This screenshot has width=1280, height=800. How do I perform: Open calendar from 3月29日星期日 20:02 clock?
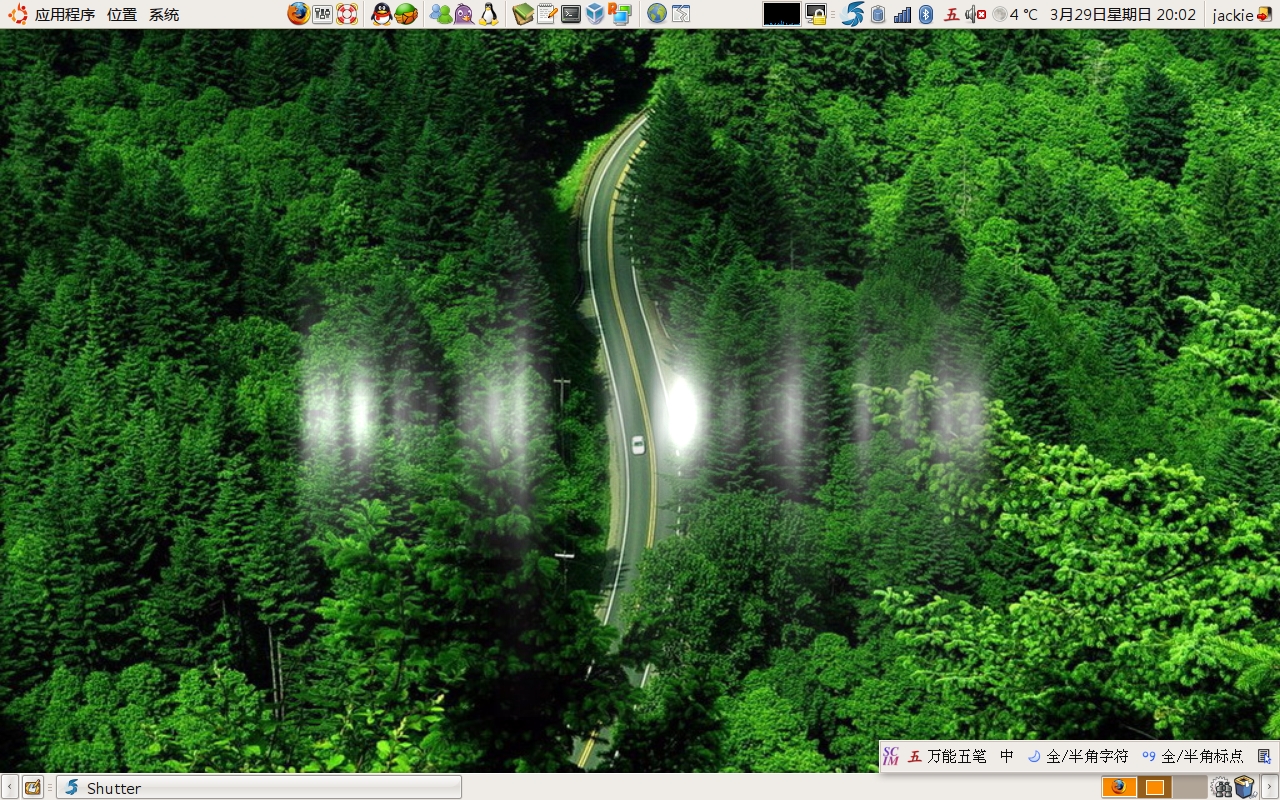point(1123,14)
